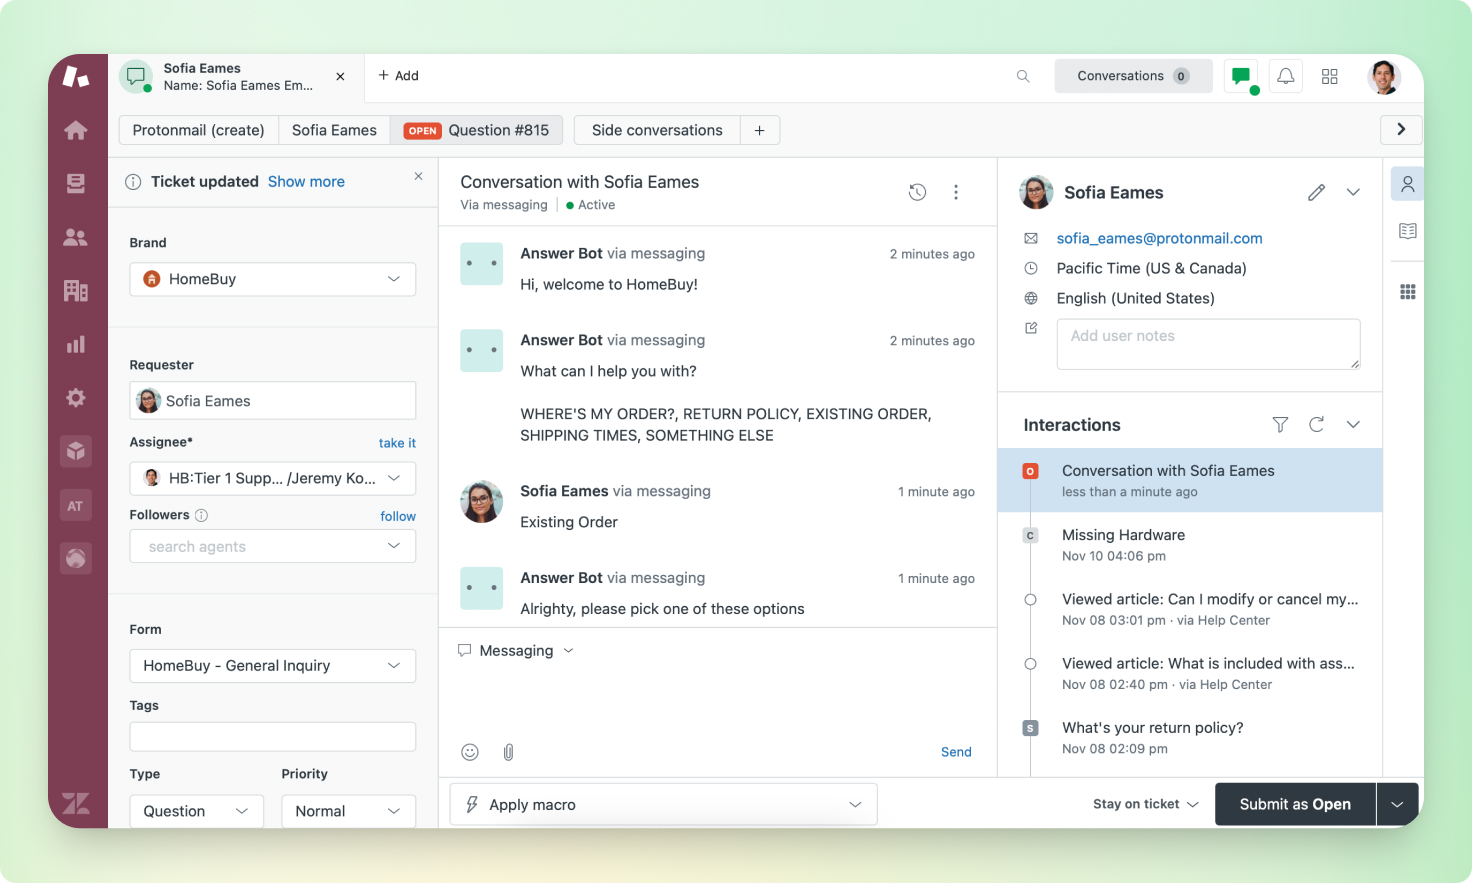Open the Home icon in sidebar
This screenshot has width=1472, height=883.
(x=76, y=130)
